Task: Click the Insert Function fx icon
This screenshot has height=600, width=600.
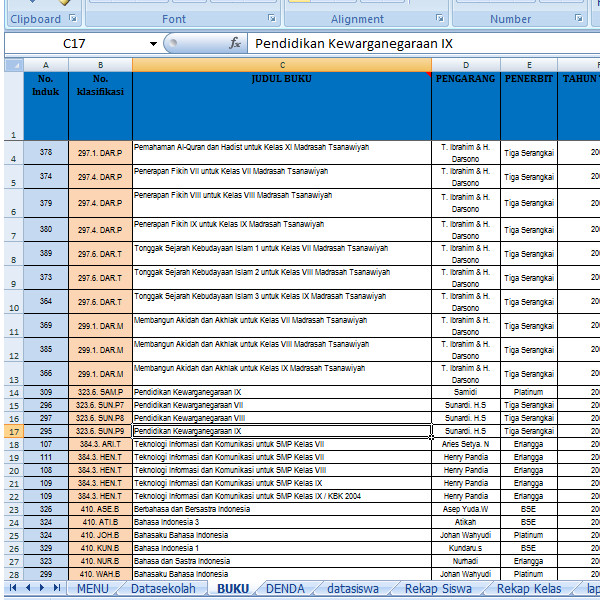Action: [x=235, y=43]
